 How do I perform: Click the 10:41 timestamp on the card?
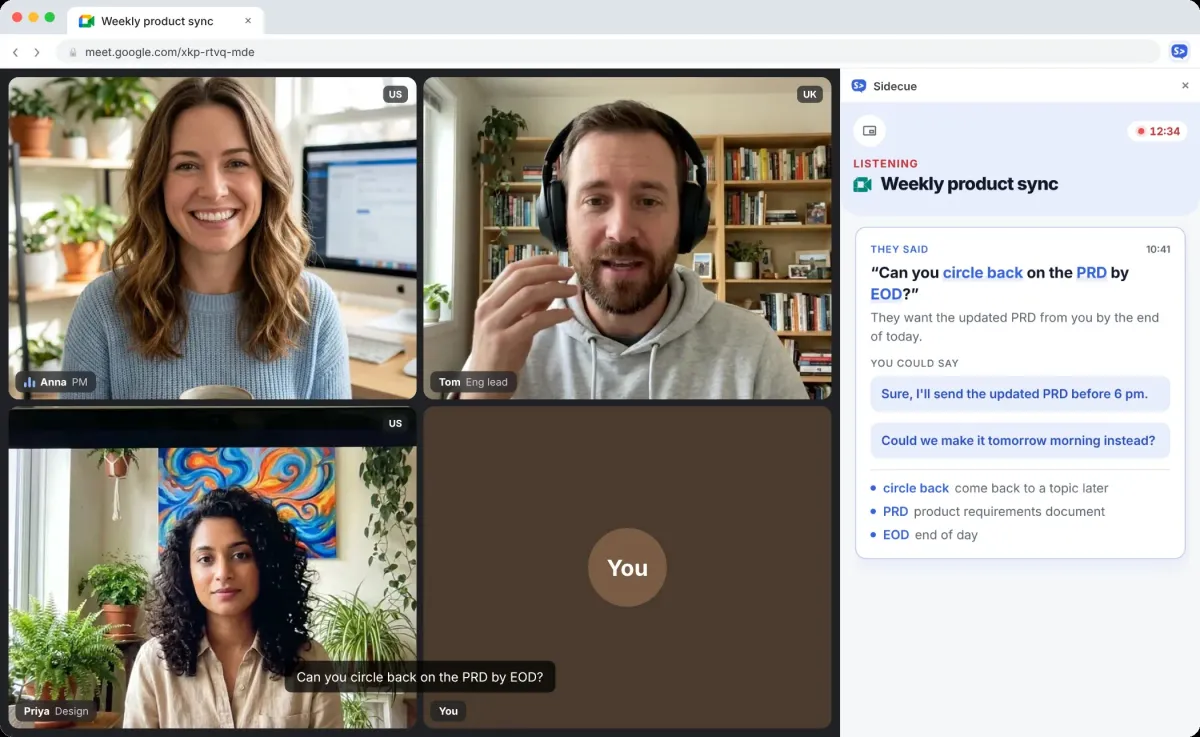[x=1158, y=249]
